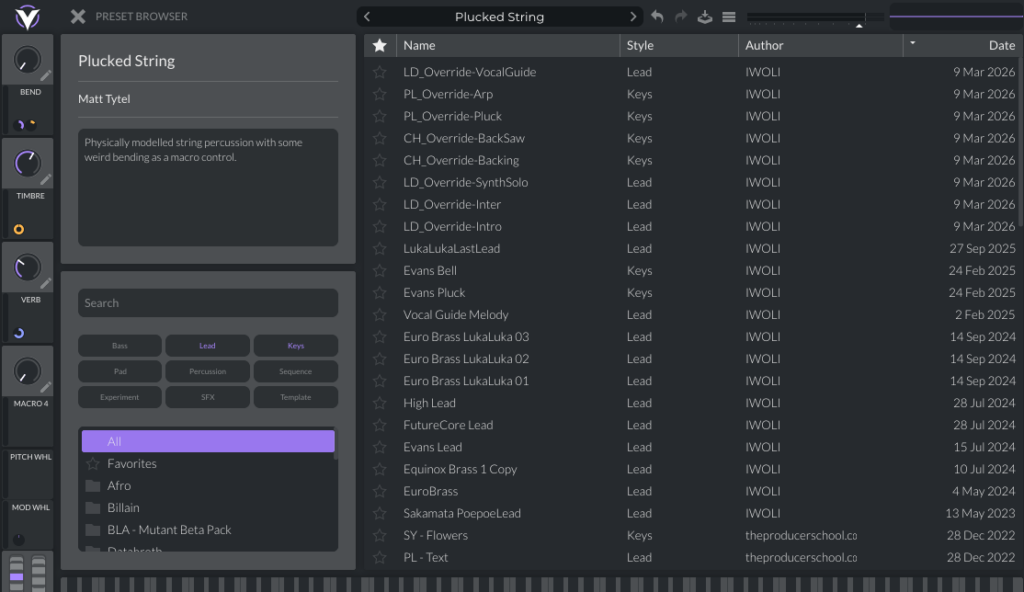Select the Favorites folder in the list
The image size is (1024, 592).
click(x=132, y=464)
